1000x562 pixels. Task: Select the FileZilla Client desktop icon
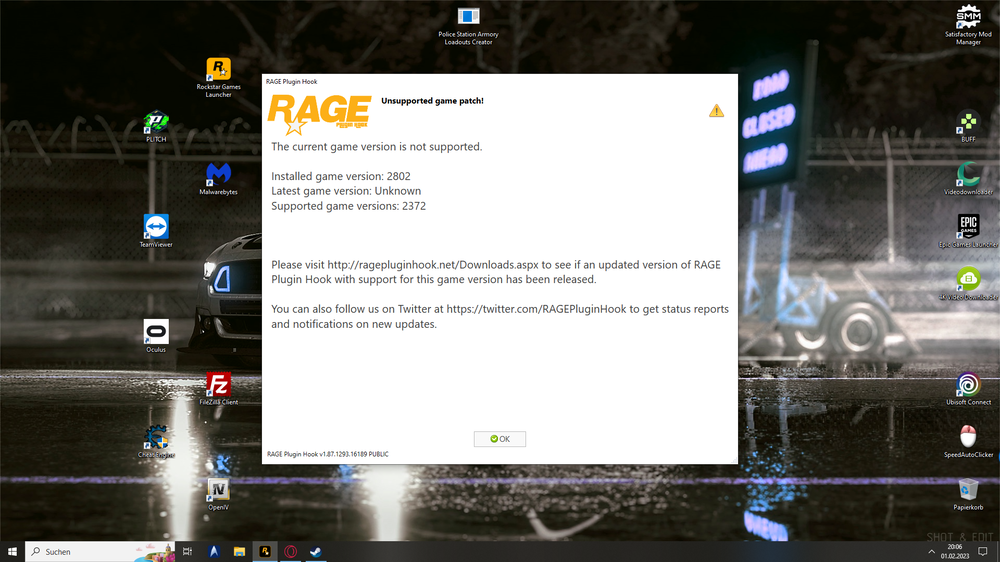click(x=218, y=389)
